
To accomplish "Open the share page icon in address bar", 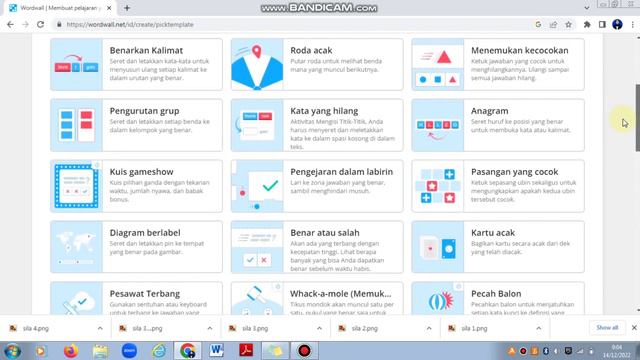I will (x=553, y=24).
